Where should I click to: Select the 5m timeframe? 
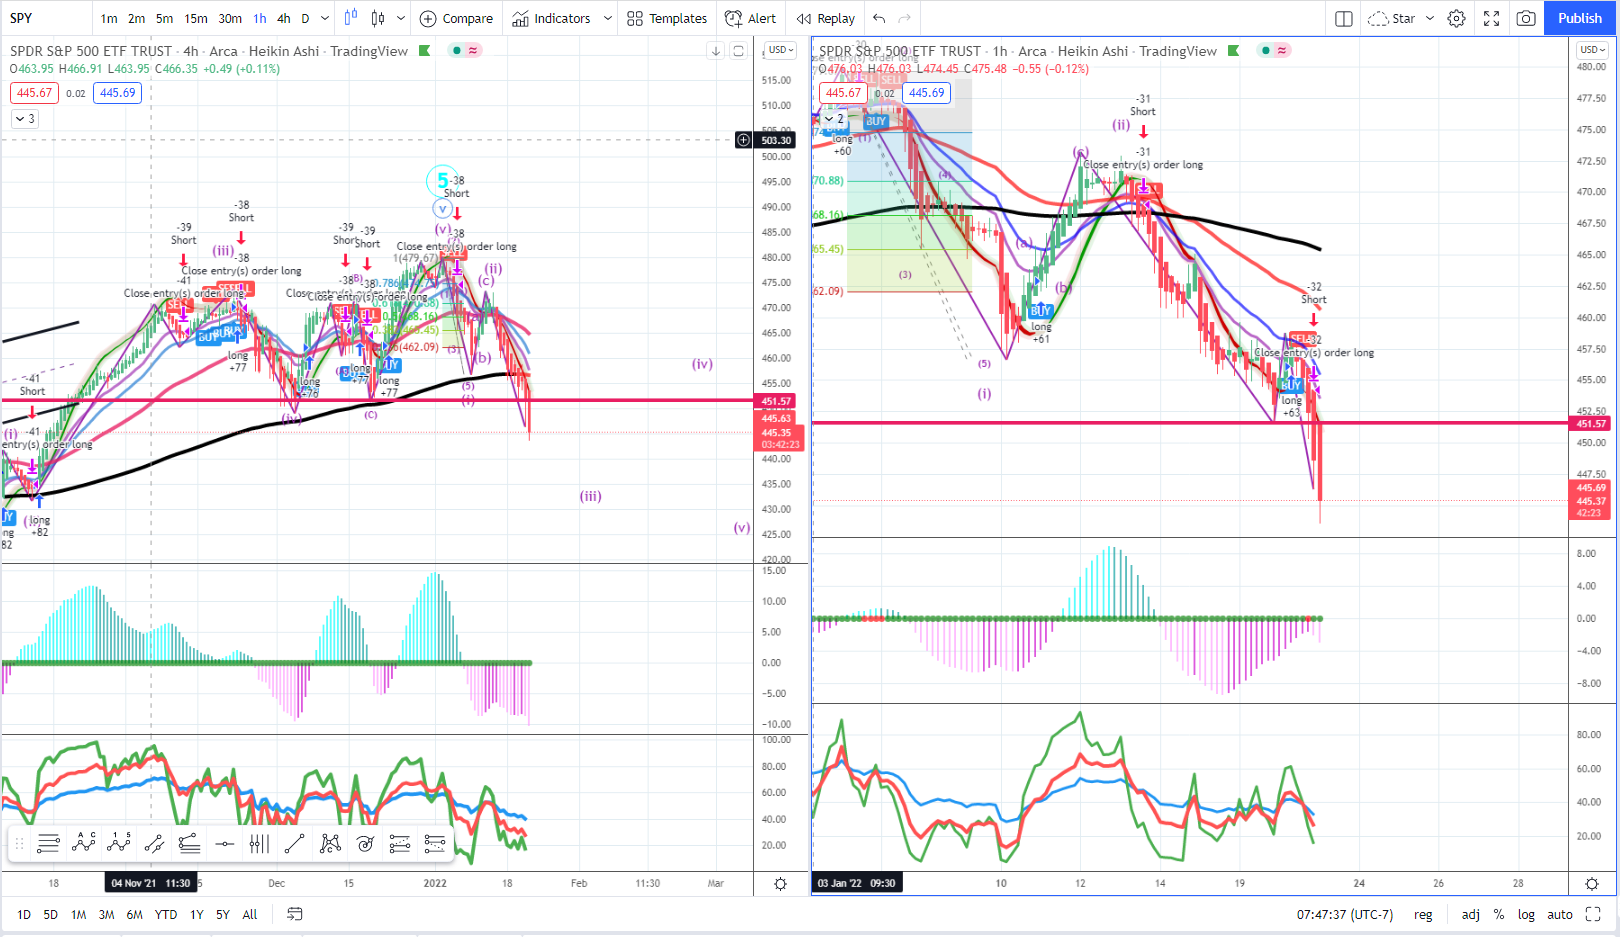click(164, 18)
